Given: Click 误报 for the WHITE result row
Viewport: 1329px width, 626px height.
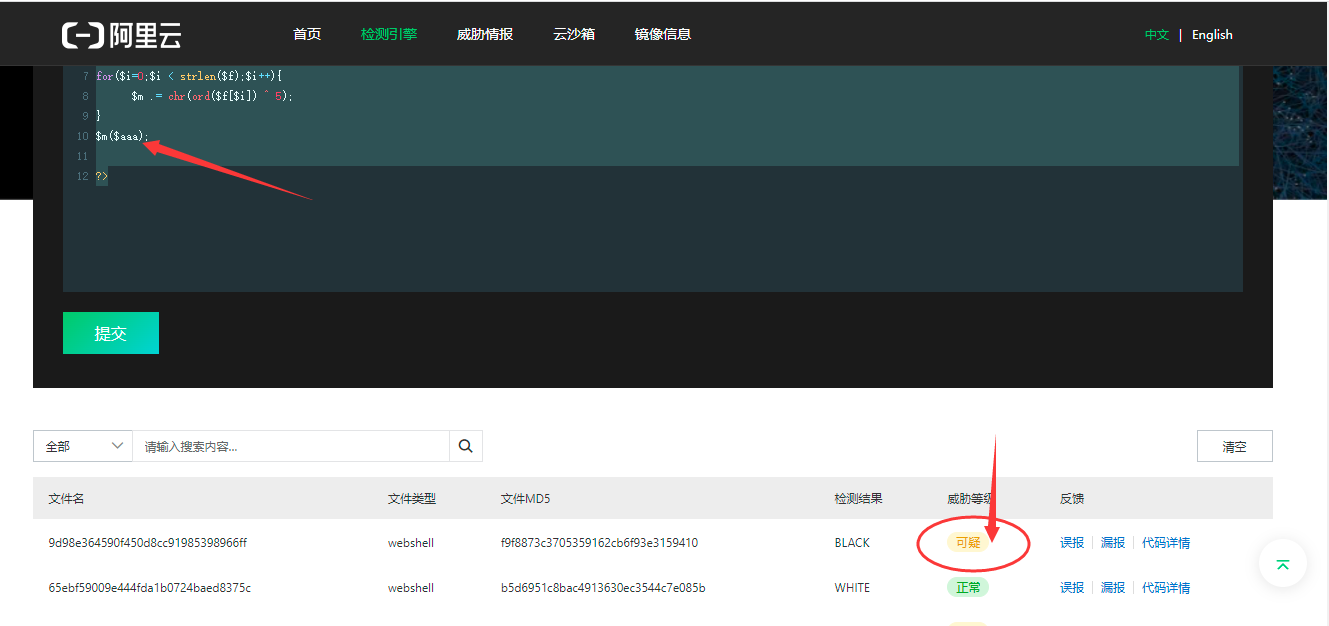Looking at the screenshot, I should pyautogui.click(x=1072, y=588).
